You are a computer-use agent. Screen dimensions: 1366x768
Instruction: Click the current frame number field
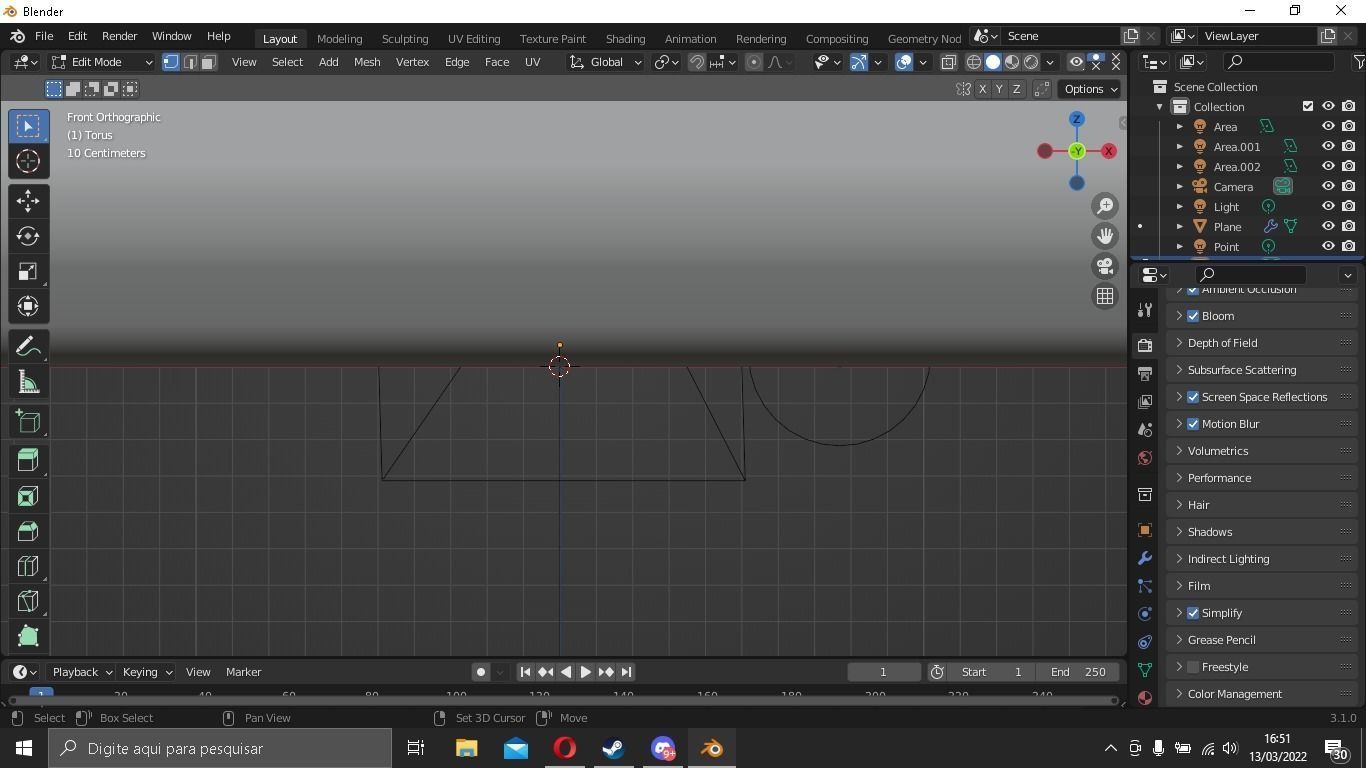883,672
